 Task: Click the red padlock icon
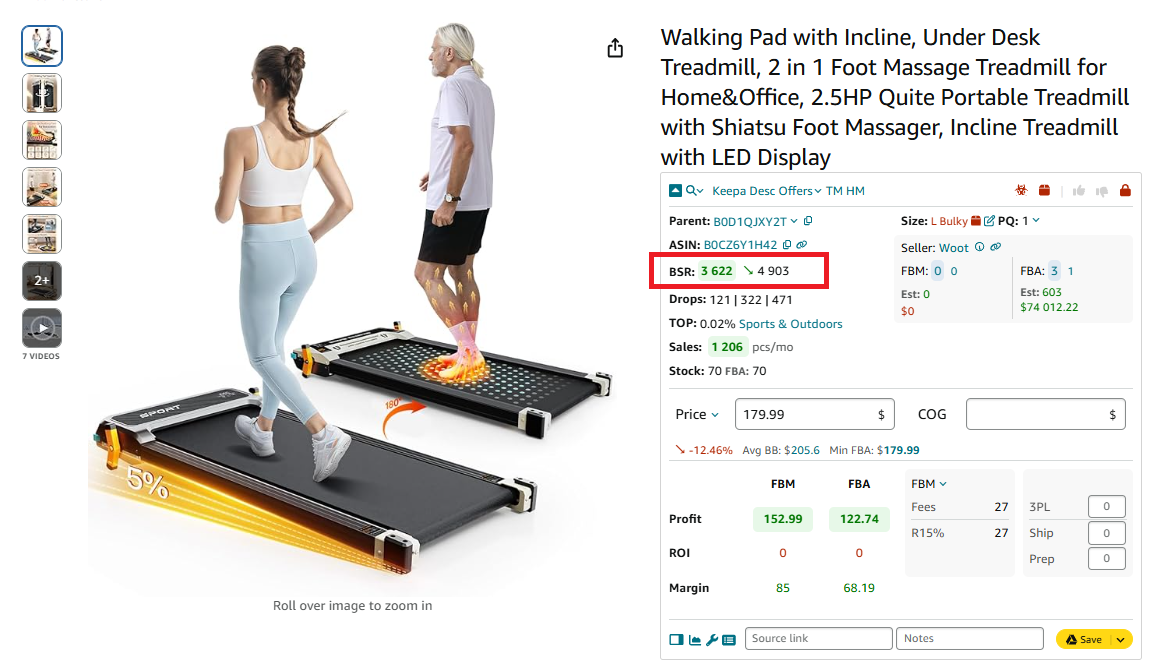coord(1125,191)
